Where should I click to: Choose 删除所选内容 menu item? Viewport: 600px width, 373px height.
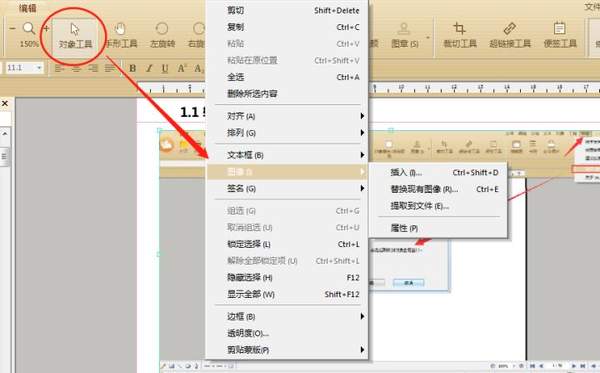pos(287,94)
